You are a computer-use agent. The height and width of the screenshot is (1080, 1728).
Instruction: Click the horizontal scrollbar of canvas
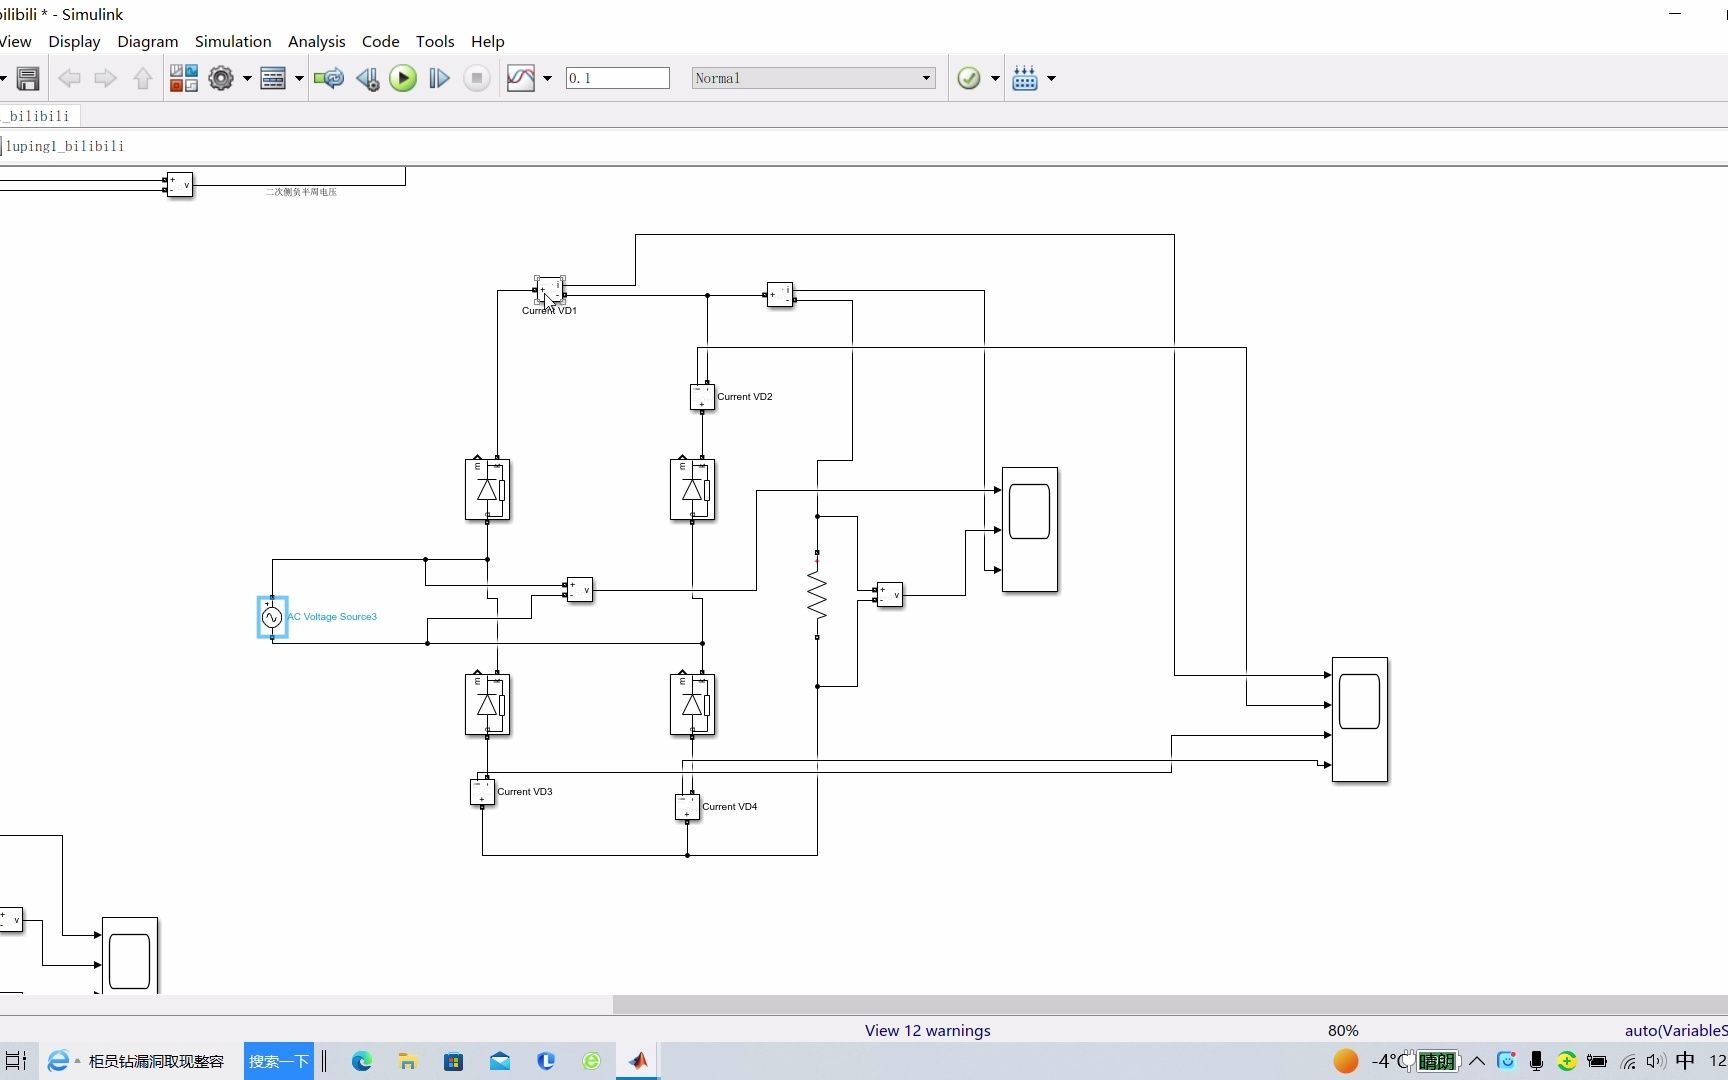pyautogui.click(x=1170, y=1004)
